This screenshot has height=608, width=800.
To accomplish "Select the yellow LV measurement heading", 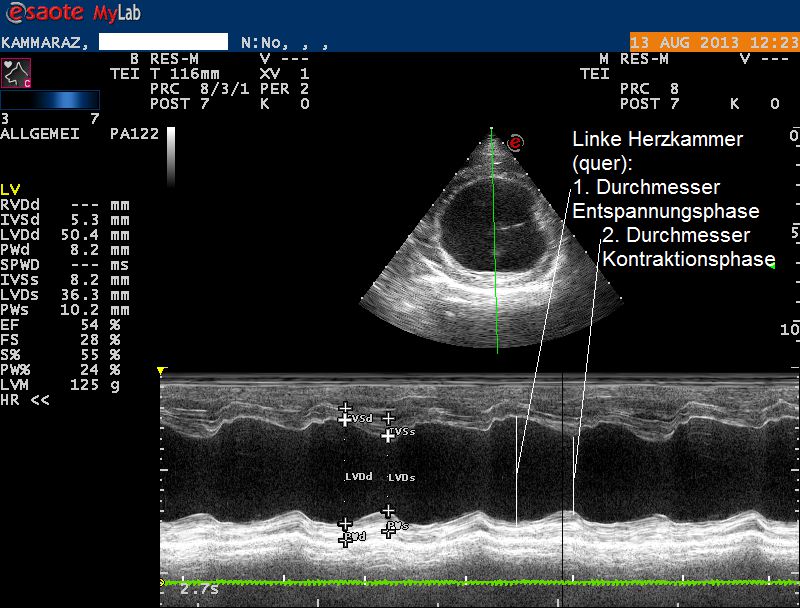I will 10,189.
